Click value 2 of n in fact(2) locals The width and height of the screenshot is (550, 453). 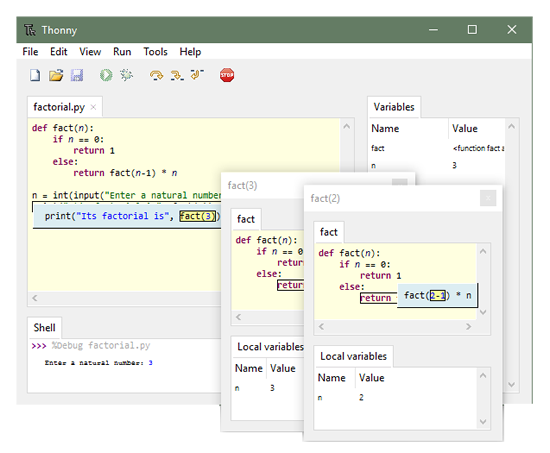[361, 398]
